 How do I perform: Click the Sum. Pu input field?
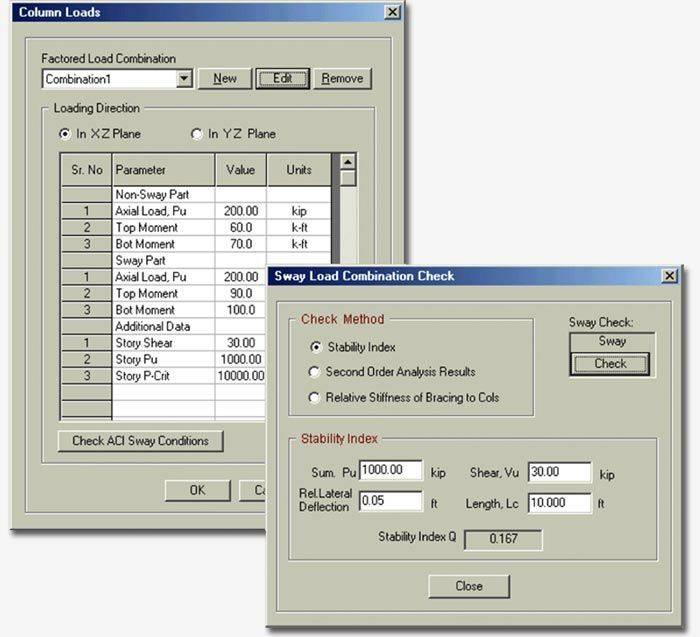click(x=393, y=472)
